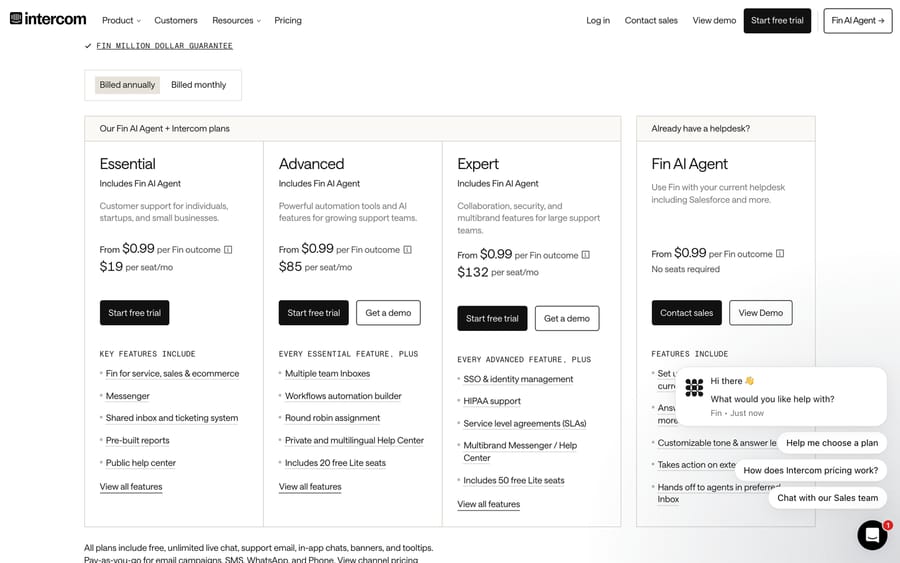
Task: Expand the Resources menu
Action: click(236, 20)
